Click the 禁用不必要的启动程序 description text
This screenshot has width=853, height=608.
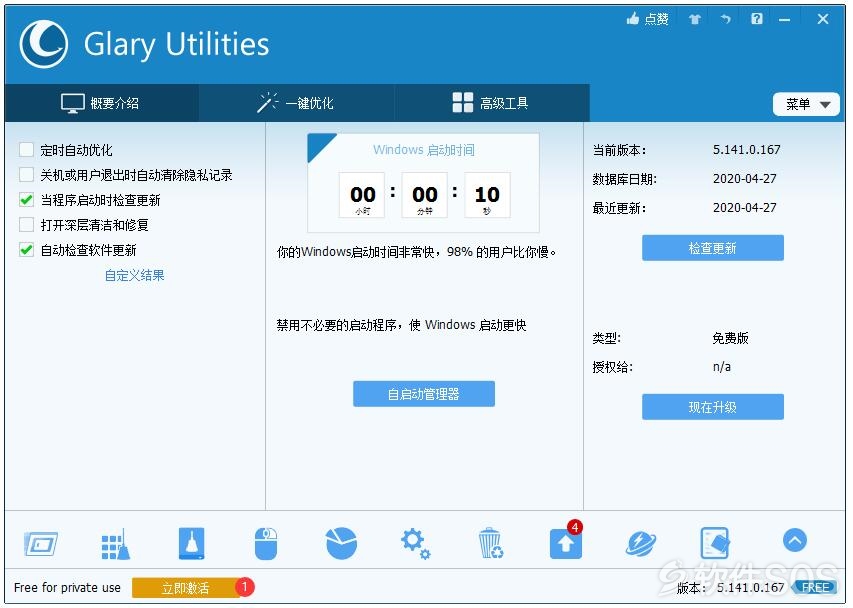coord(401,325)
